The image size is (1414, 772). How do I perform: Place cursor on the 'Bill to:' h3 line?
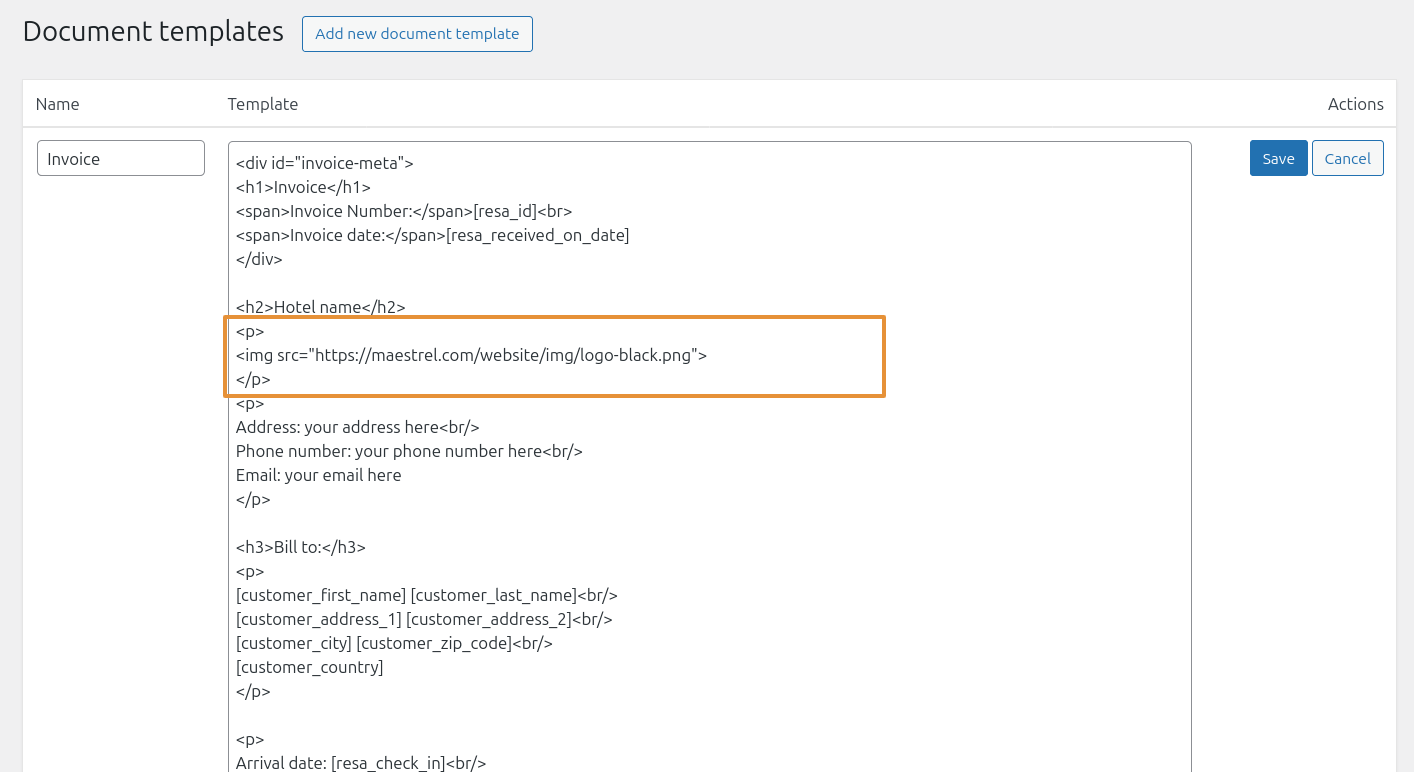300,547
